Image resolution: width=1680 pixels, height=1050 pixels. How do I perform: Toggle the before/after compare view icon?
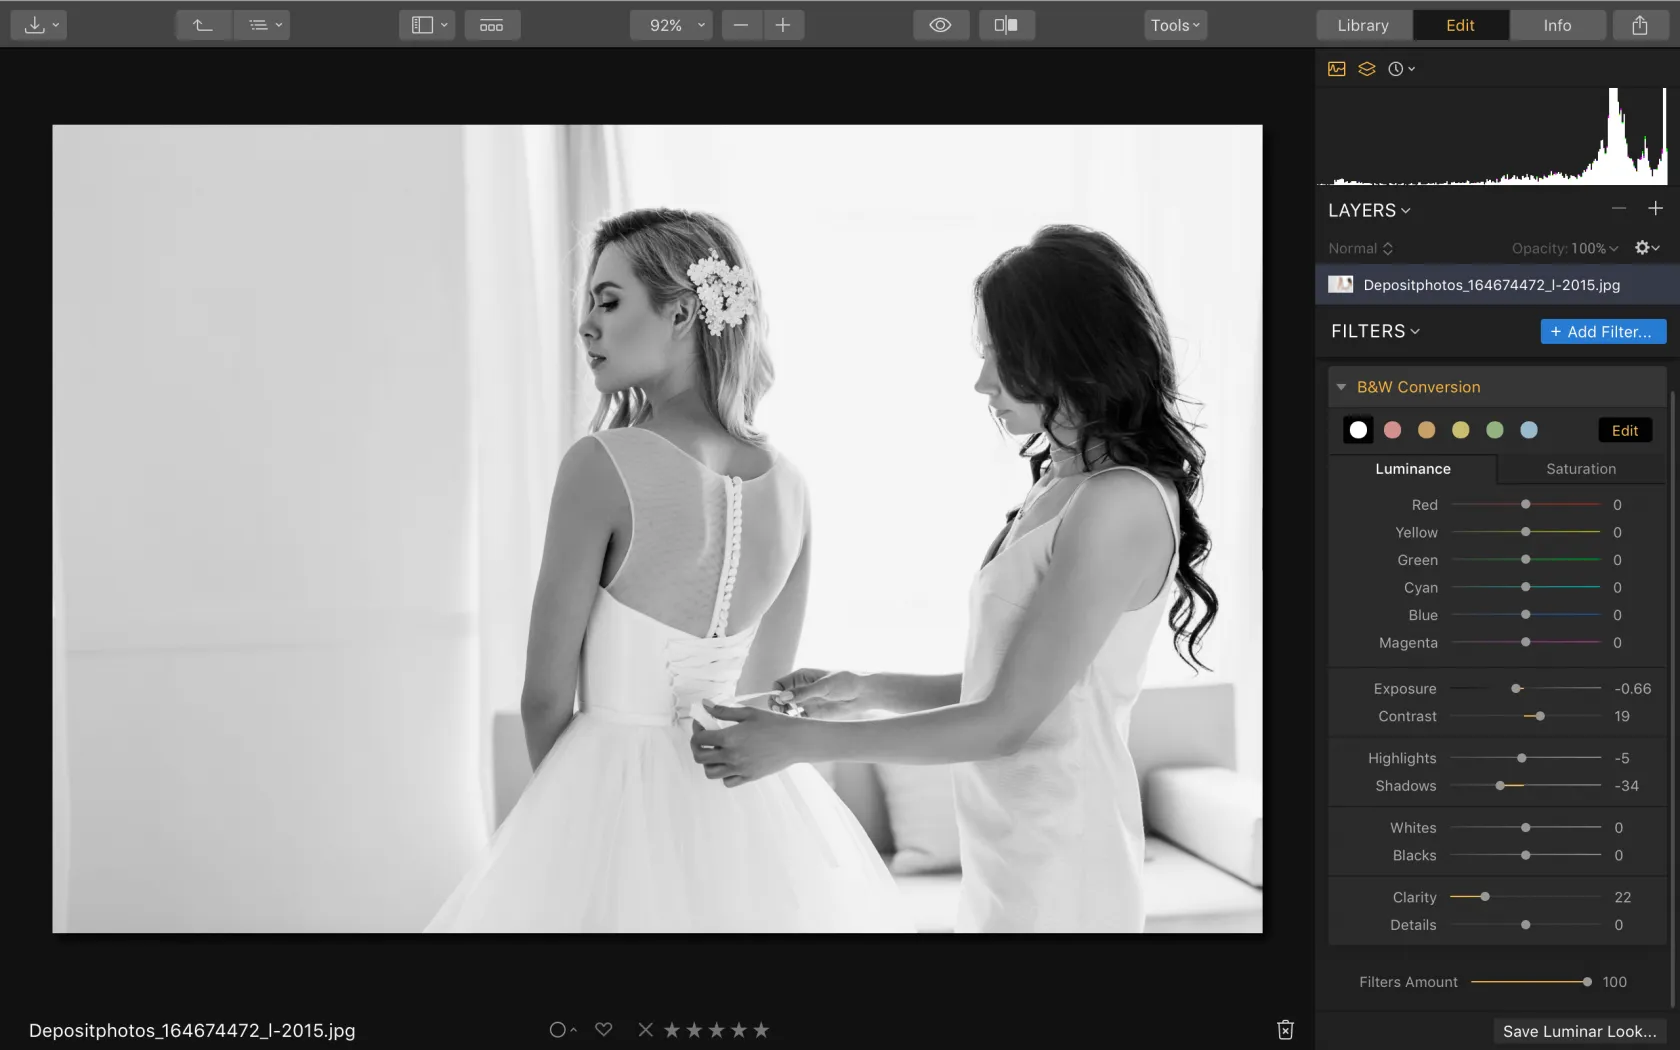(1006, 25)
